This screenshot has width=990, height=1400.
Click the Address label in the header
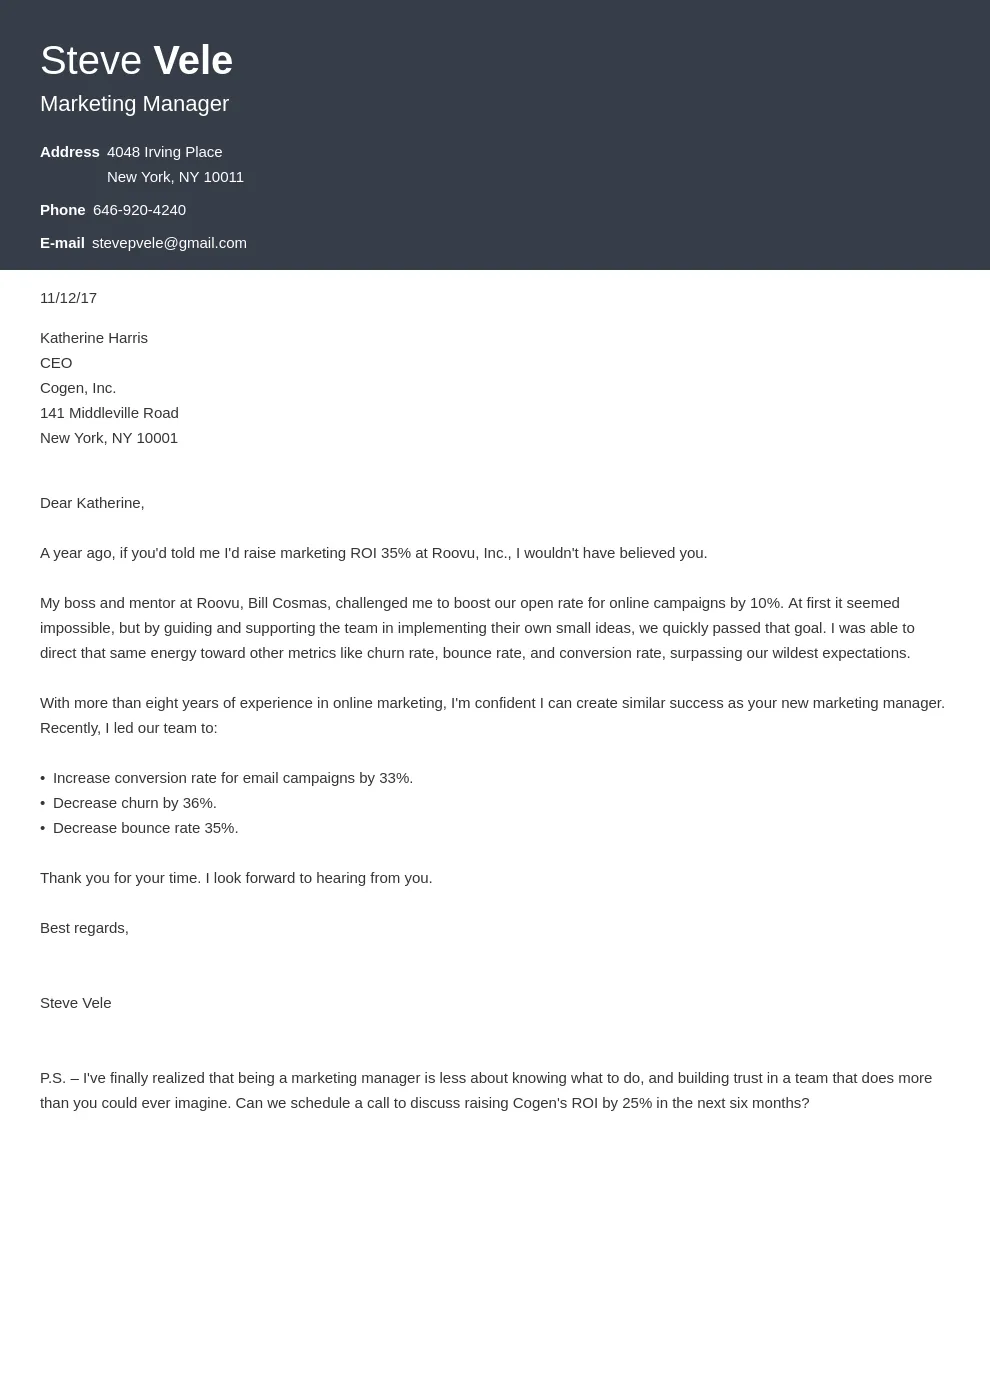[x=69, y=152]
